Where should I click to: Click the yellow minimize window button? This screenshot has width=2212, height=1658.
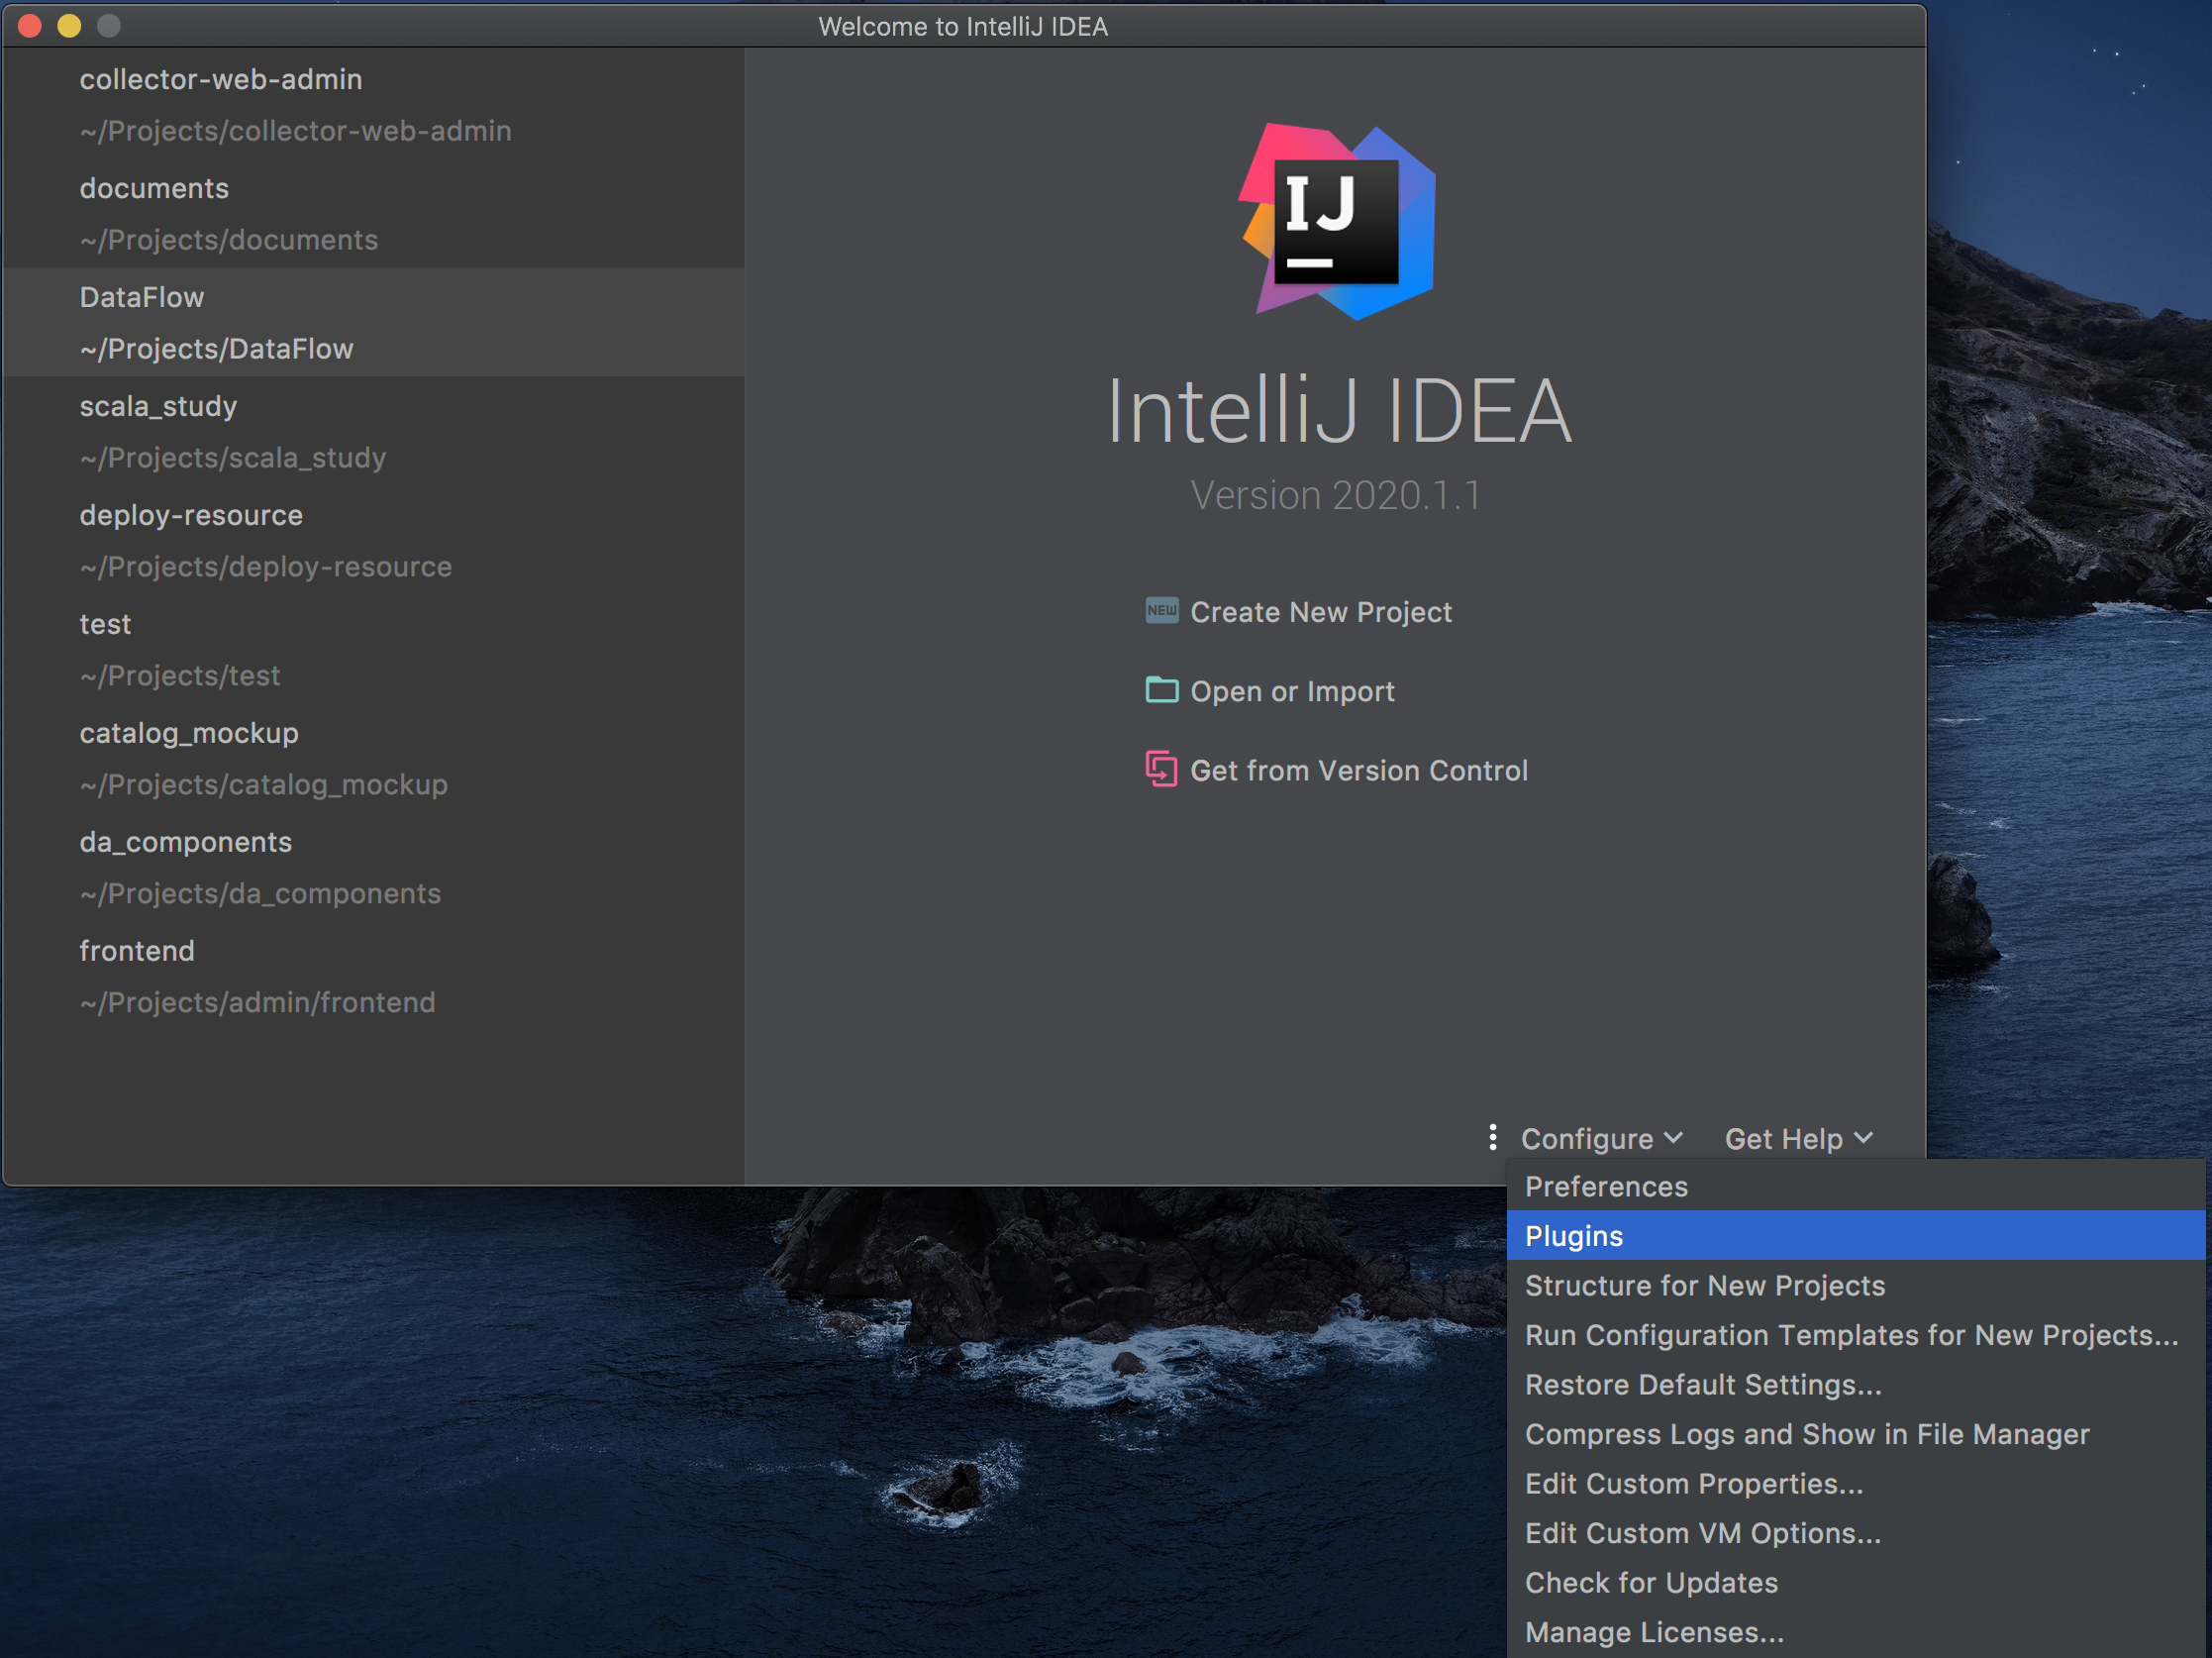coord(69,26)
